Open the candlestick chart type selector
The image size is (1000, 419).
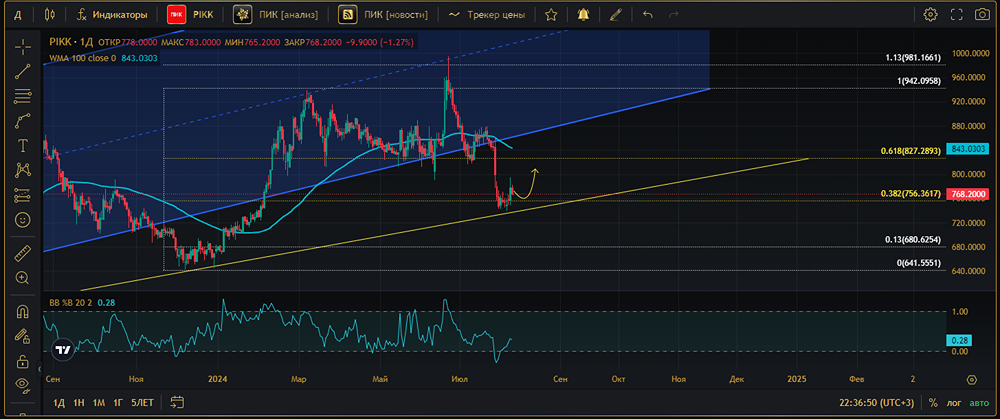(x=50, y=14)
